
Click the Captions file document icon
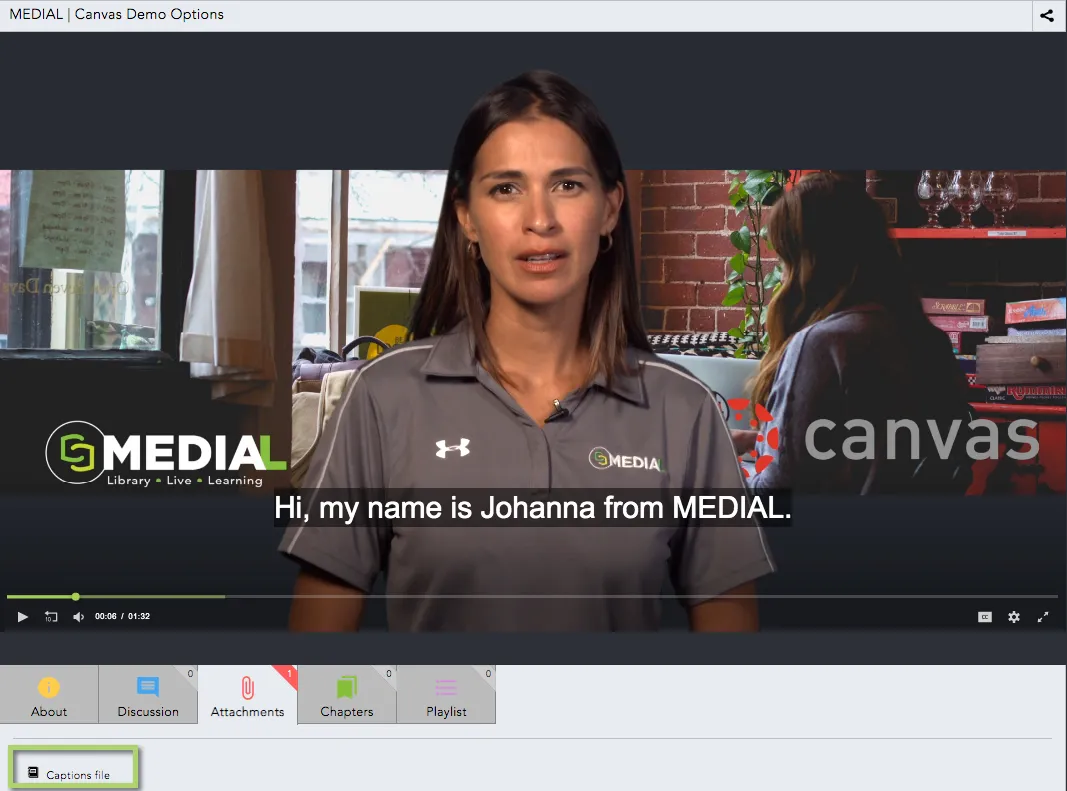pos(33,773)
